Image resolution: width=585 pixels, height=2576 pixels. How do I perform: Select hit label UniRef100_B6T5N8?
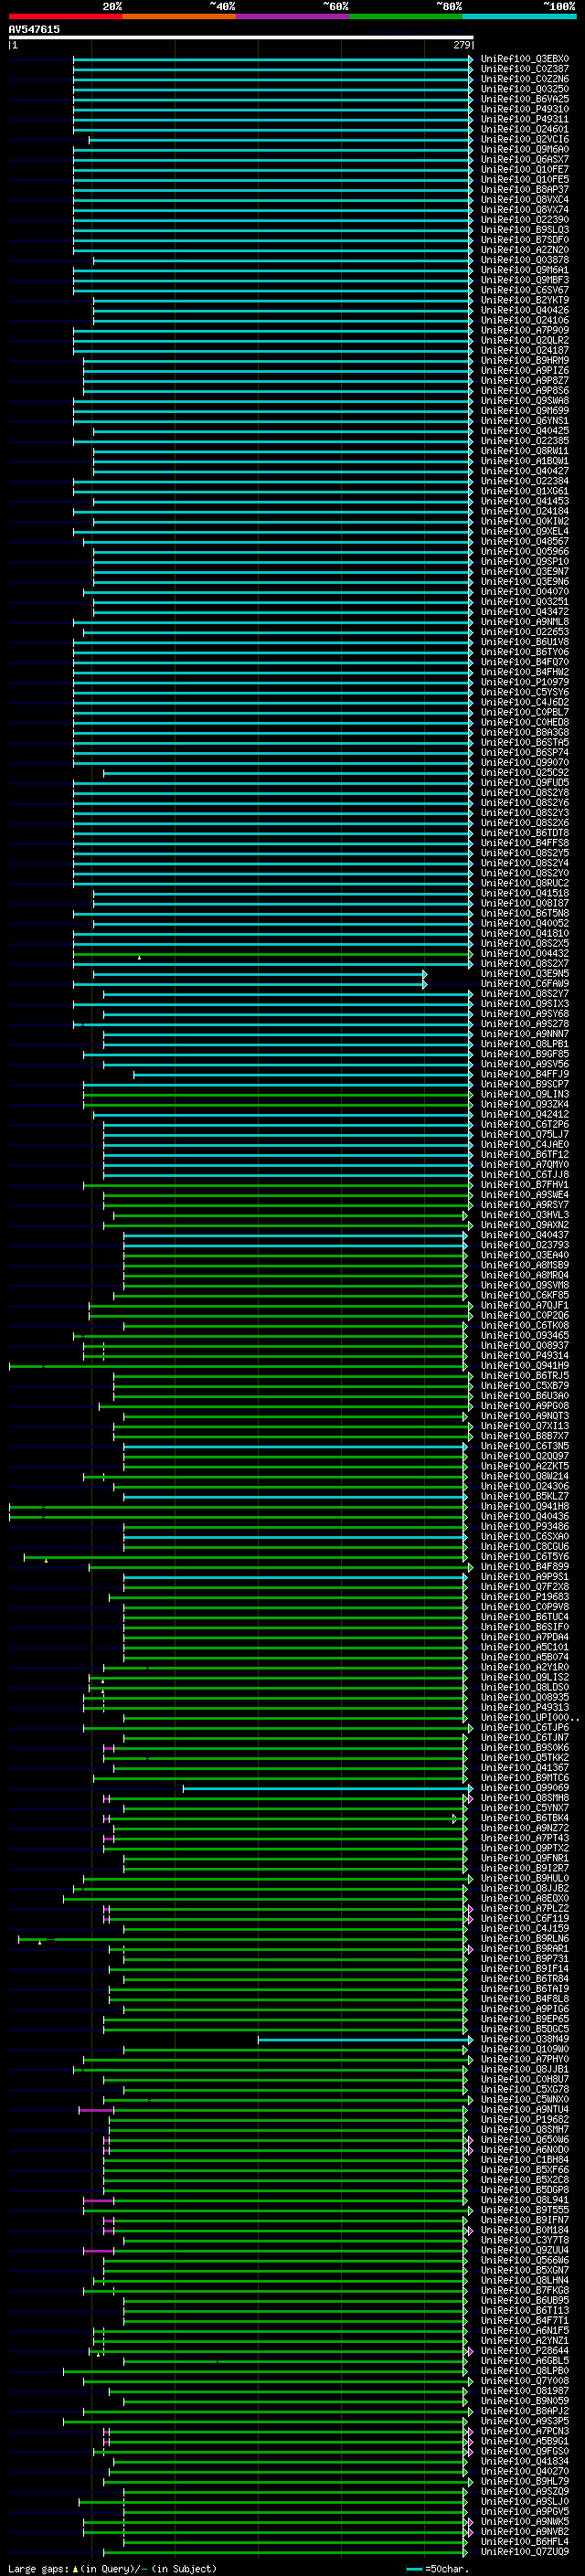pyautogui.click(x=524, y=913)
